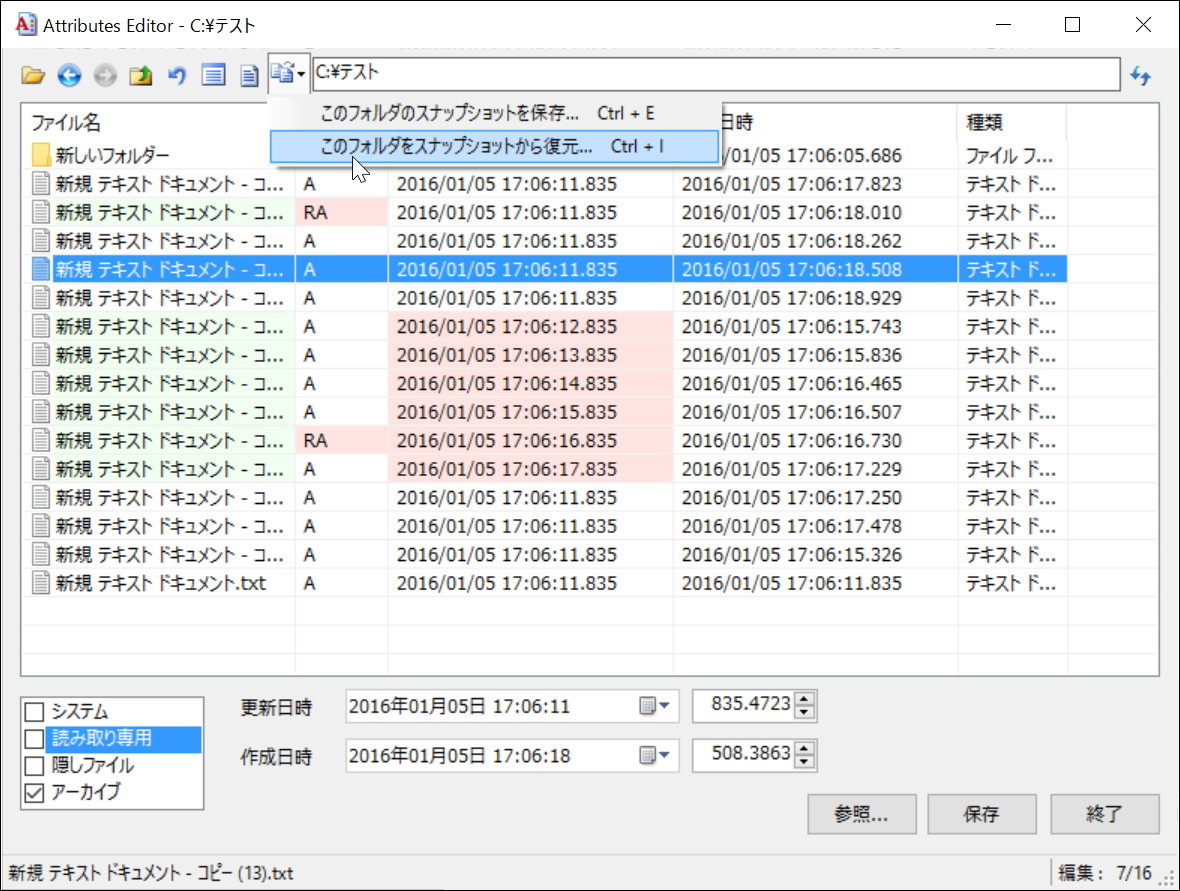Click file icon of row created 17:06:18.929
Viewport: 1180px width, 891px height.
click(41, 298)
